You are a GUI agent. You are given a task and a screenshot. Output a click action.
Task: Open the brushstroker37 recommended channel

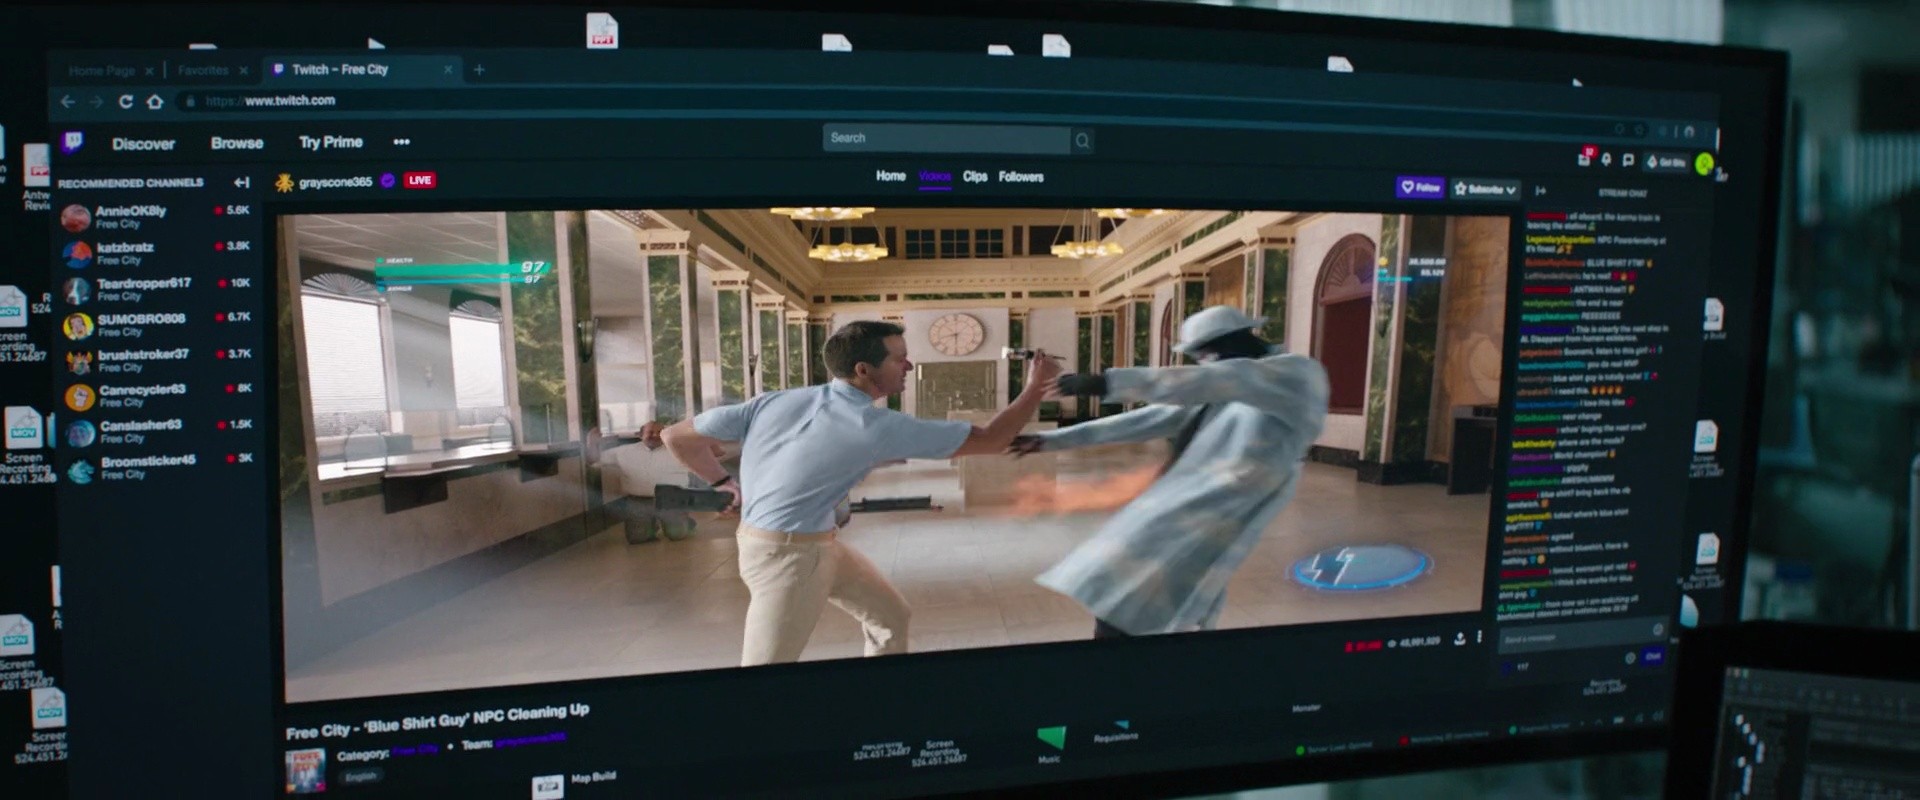[x=160, y=361]
